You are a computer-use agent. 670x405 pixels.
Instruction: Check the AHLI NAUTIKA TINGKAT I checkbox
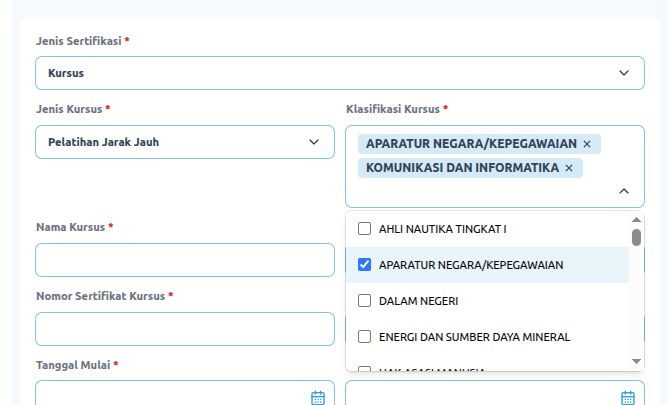(x=365, y=228)
